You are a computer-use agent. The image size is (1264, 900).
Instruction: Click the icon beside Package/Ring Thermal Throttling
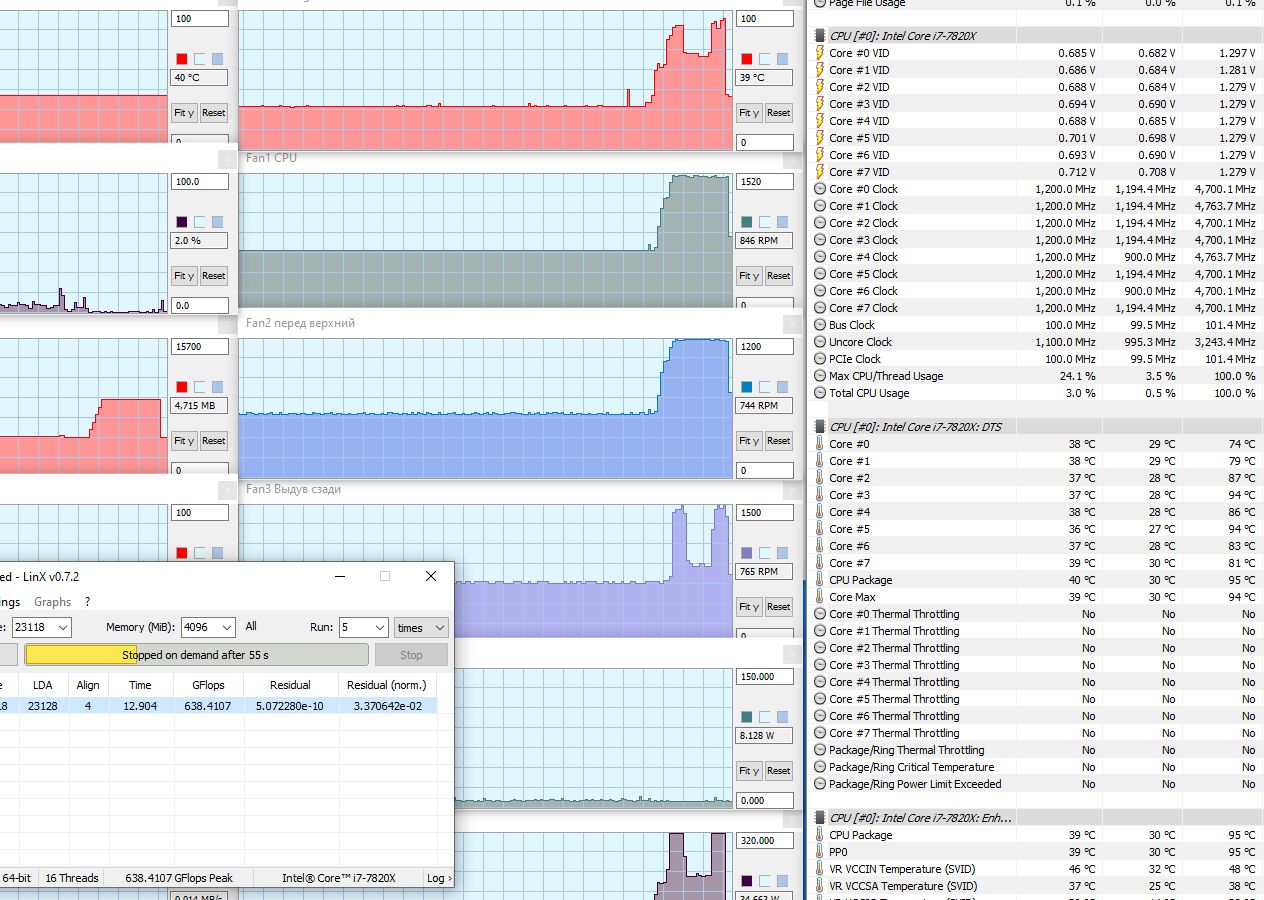pos(820,750)
